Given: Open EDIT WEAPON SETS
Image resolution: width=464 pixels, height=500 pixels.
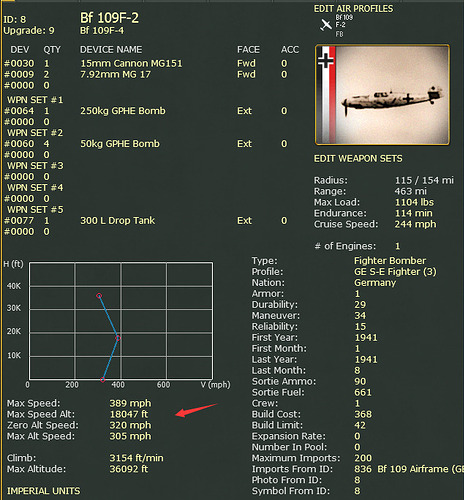Looking at the screenshot, I should 358,158.
